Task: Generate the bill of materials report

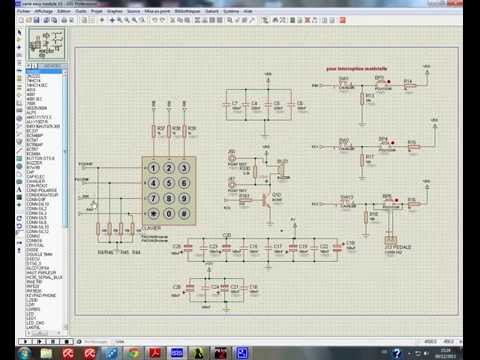Action: [325, 20]
